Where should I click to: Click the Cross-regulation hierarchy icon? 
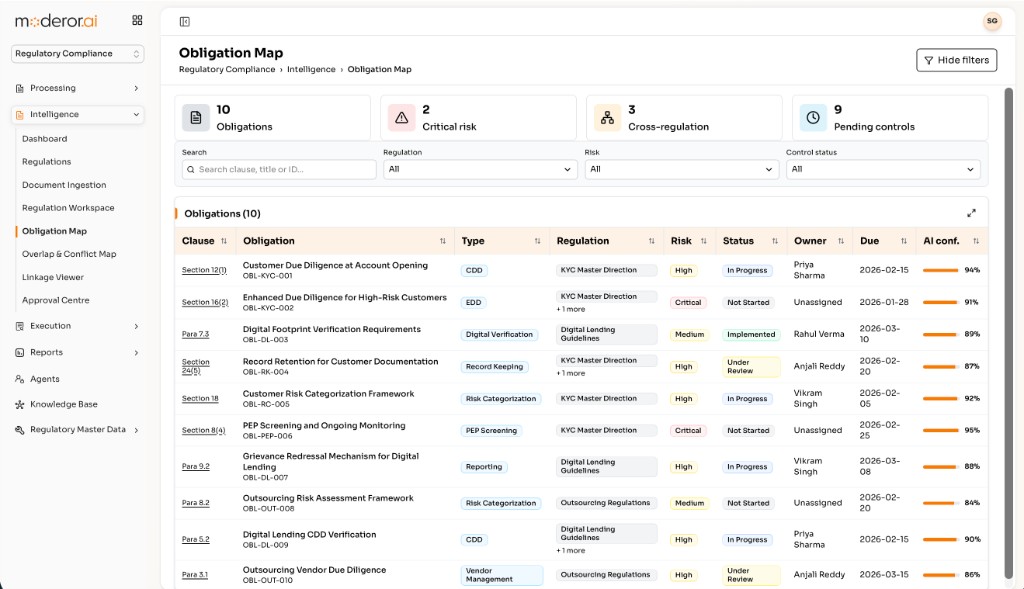point(607,118)
